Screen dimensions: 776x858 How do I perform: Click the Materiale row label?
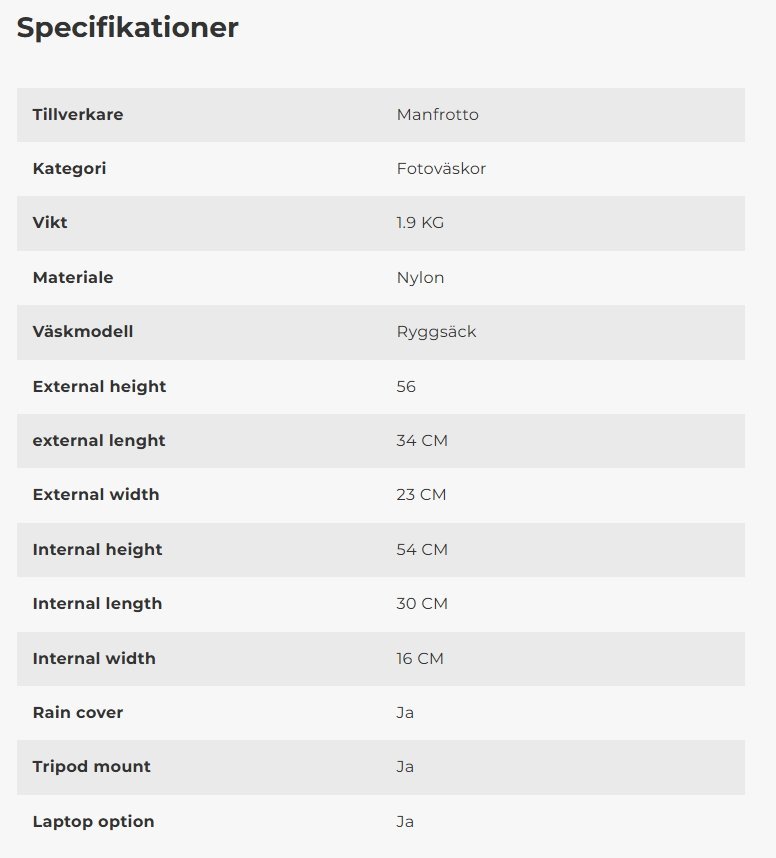[x=73, y=278]
